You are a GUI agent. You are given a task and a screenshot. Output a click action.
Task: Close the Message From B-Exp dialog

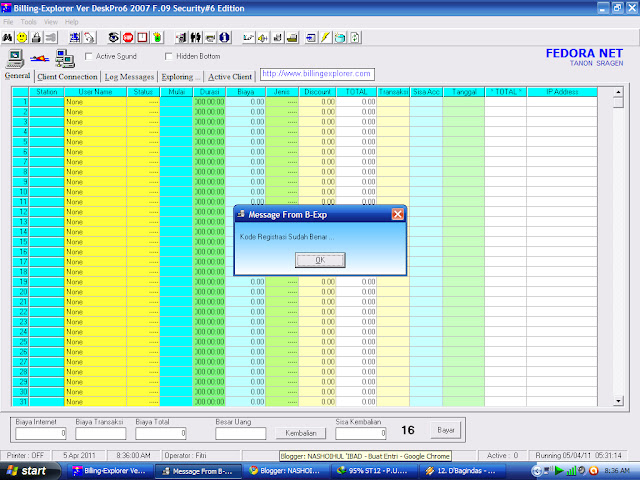pos(398,214)
